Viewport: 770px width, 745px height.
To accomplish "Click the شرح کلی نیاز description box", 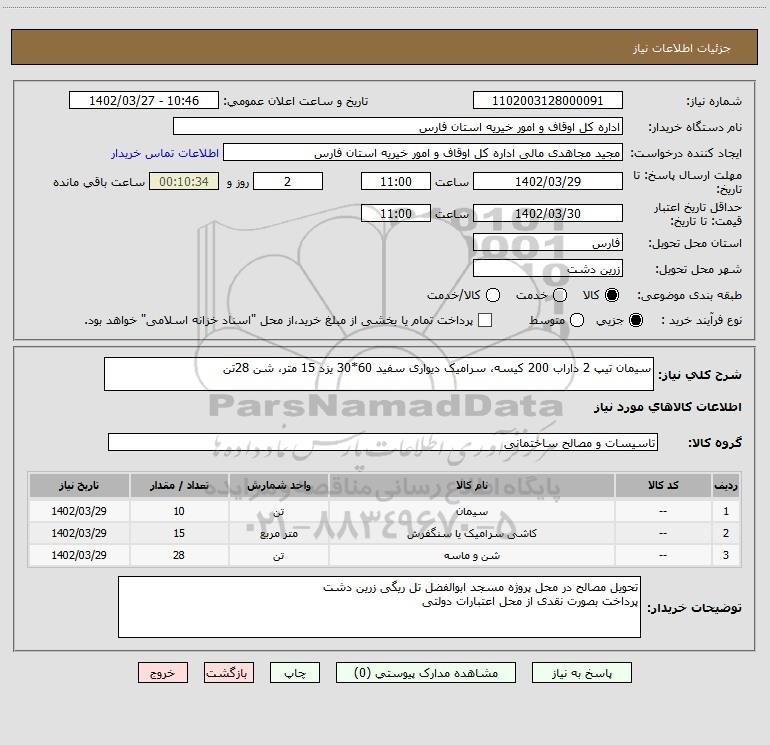I will (x=379, y=374).
